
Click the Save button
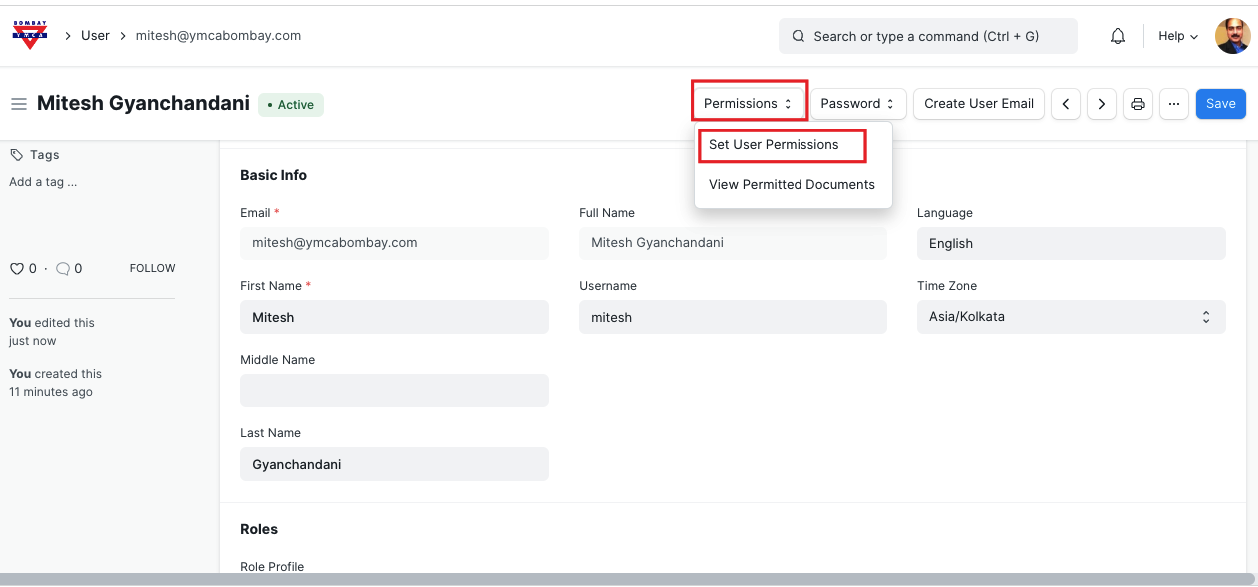click(1220, 104)
